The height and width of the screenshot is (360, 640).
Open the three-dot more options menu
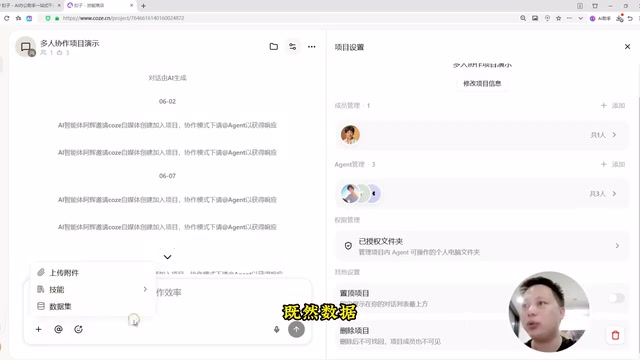pyautogui.click(x=311, y=47)
